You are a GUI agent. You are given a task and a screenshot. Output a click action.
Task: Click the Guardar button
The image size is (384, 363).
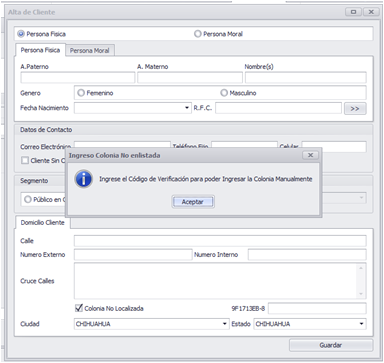point(331,345)
